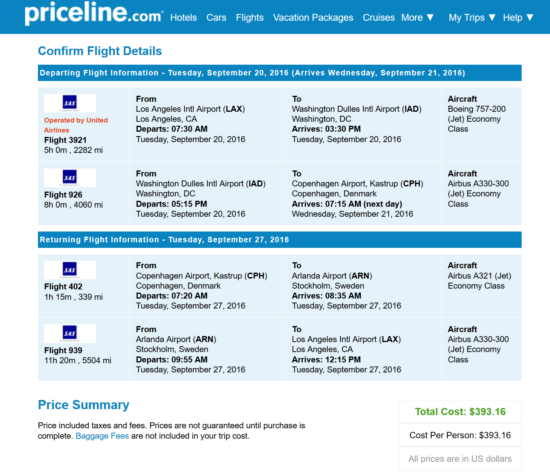Click SAS airline logo for Flight 926

pyautogui.click(x=70, y=178)
